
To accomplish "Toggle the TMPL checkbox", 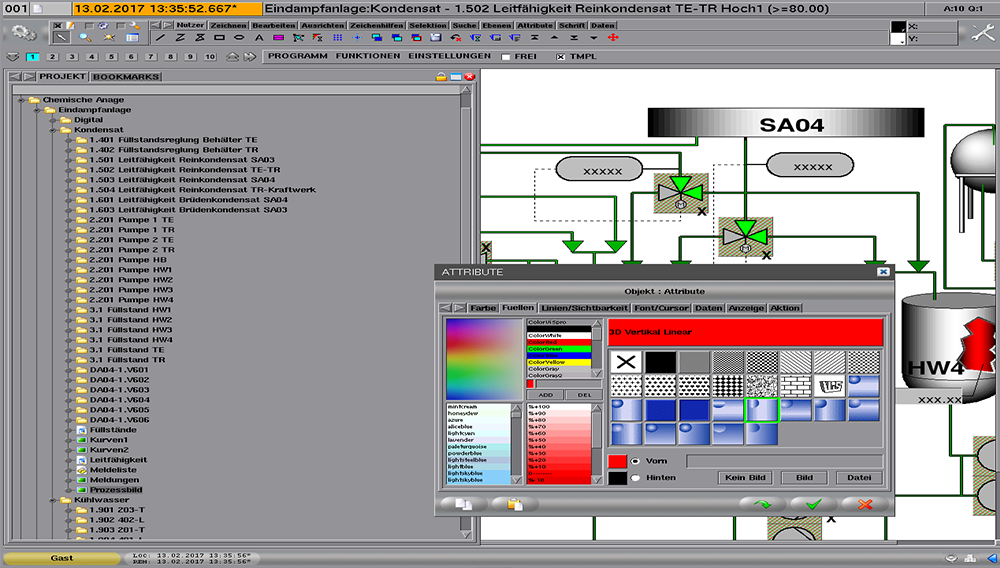I will (561, 57).
